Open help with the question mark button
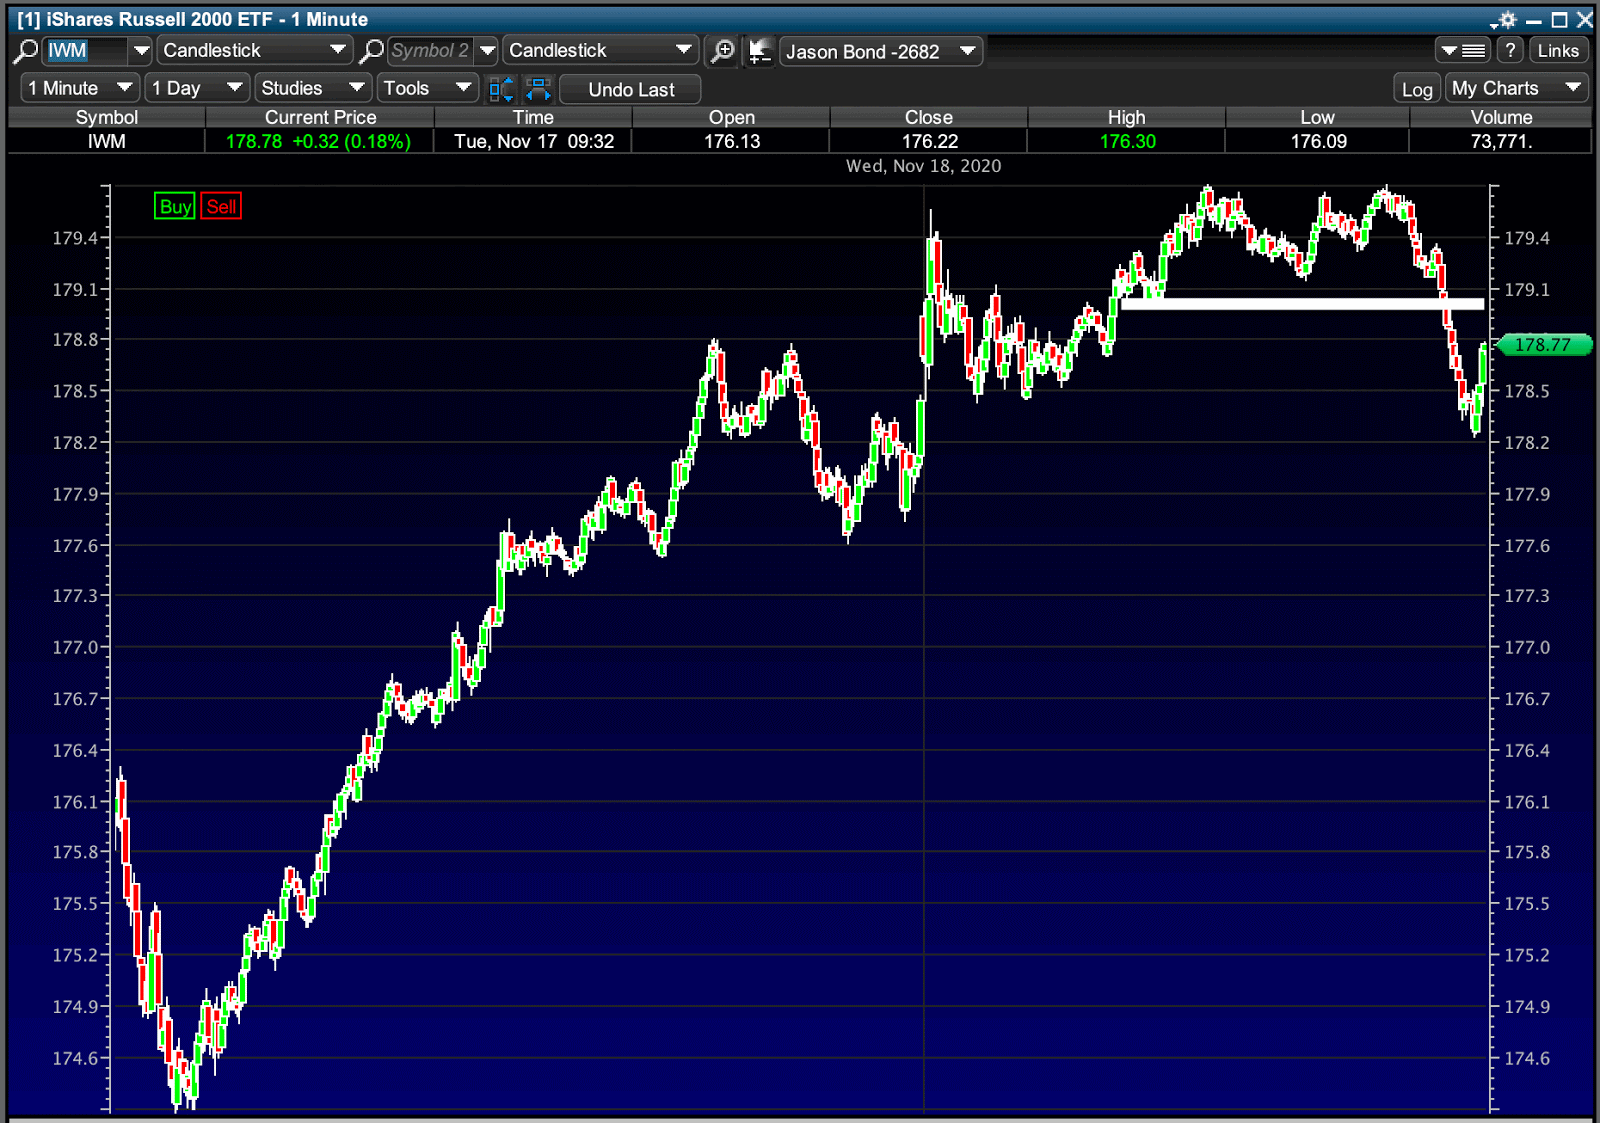1600x1123 pixels. click(1511, 51)
